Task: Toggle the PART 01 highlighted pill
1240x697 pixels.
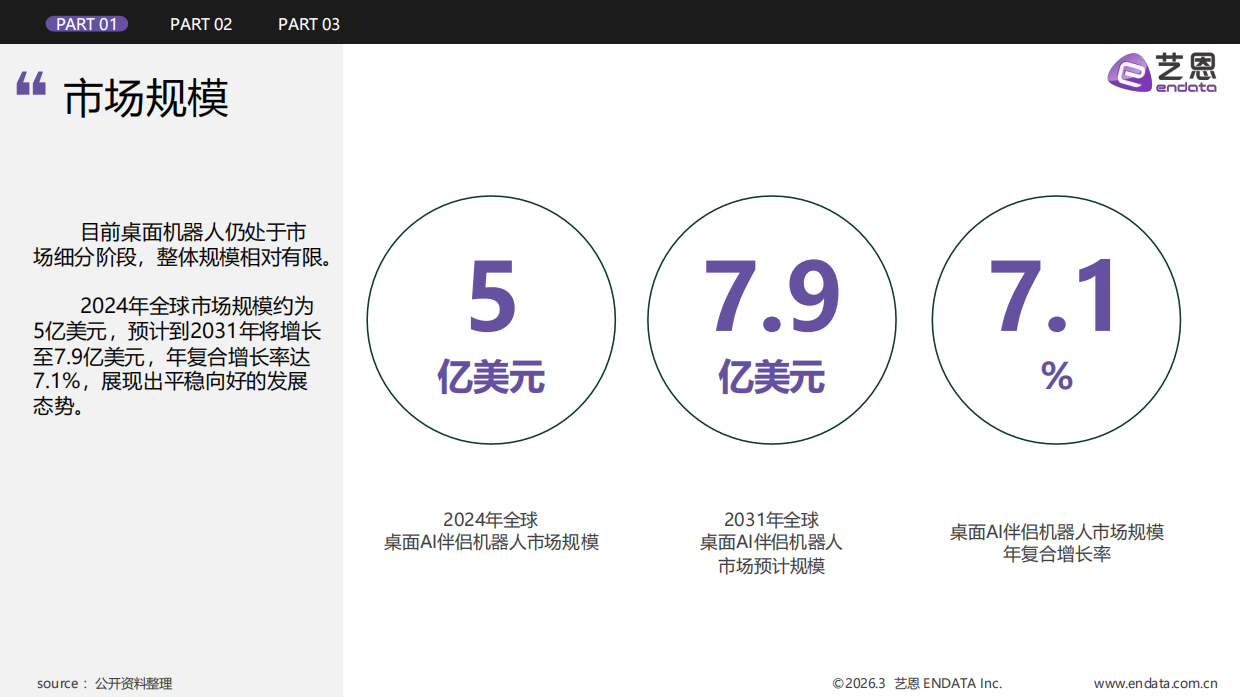Action: 87,22
